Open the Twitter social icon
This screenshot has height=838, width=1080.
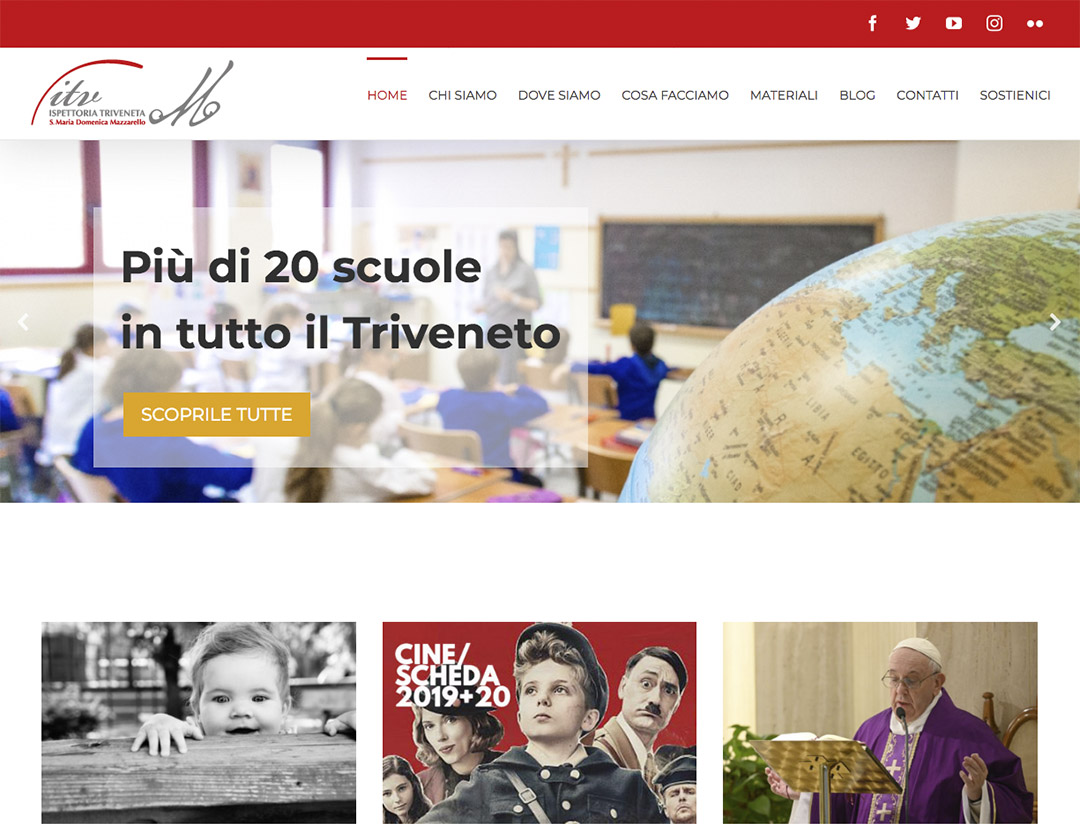tap(913, 23)
